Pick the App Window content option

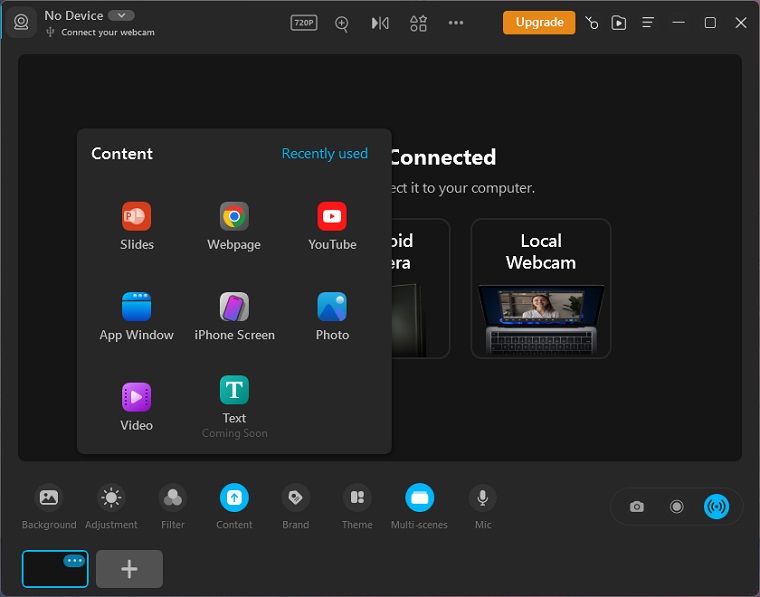[x=136, y=316]
